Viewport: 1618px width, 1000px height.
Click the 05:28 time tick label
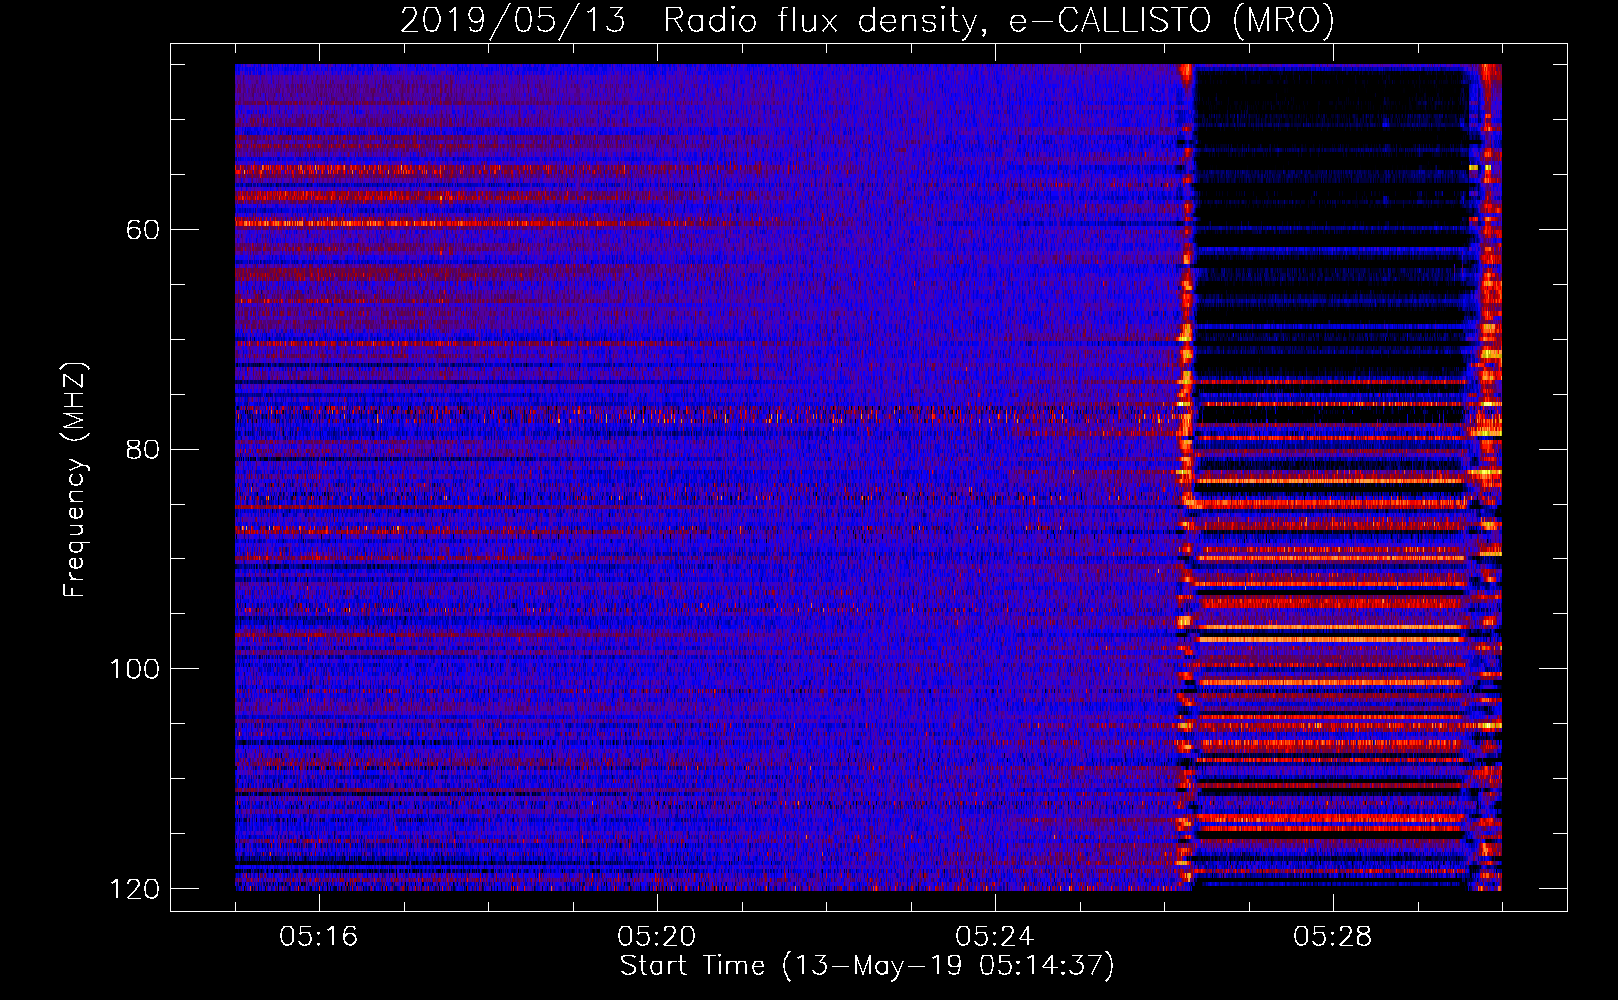tap(1333, 937)
